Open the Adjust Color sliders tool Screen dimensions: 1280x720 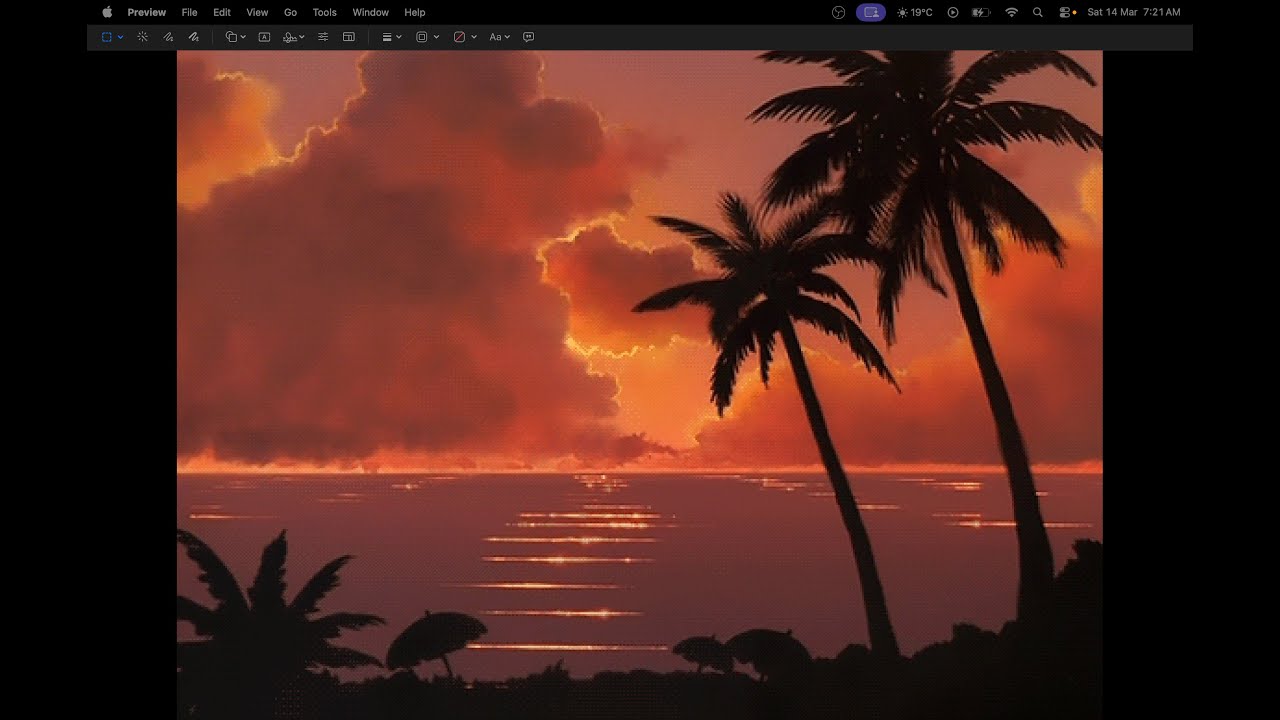tap(323, 37)
